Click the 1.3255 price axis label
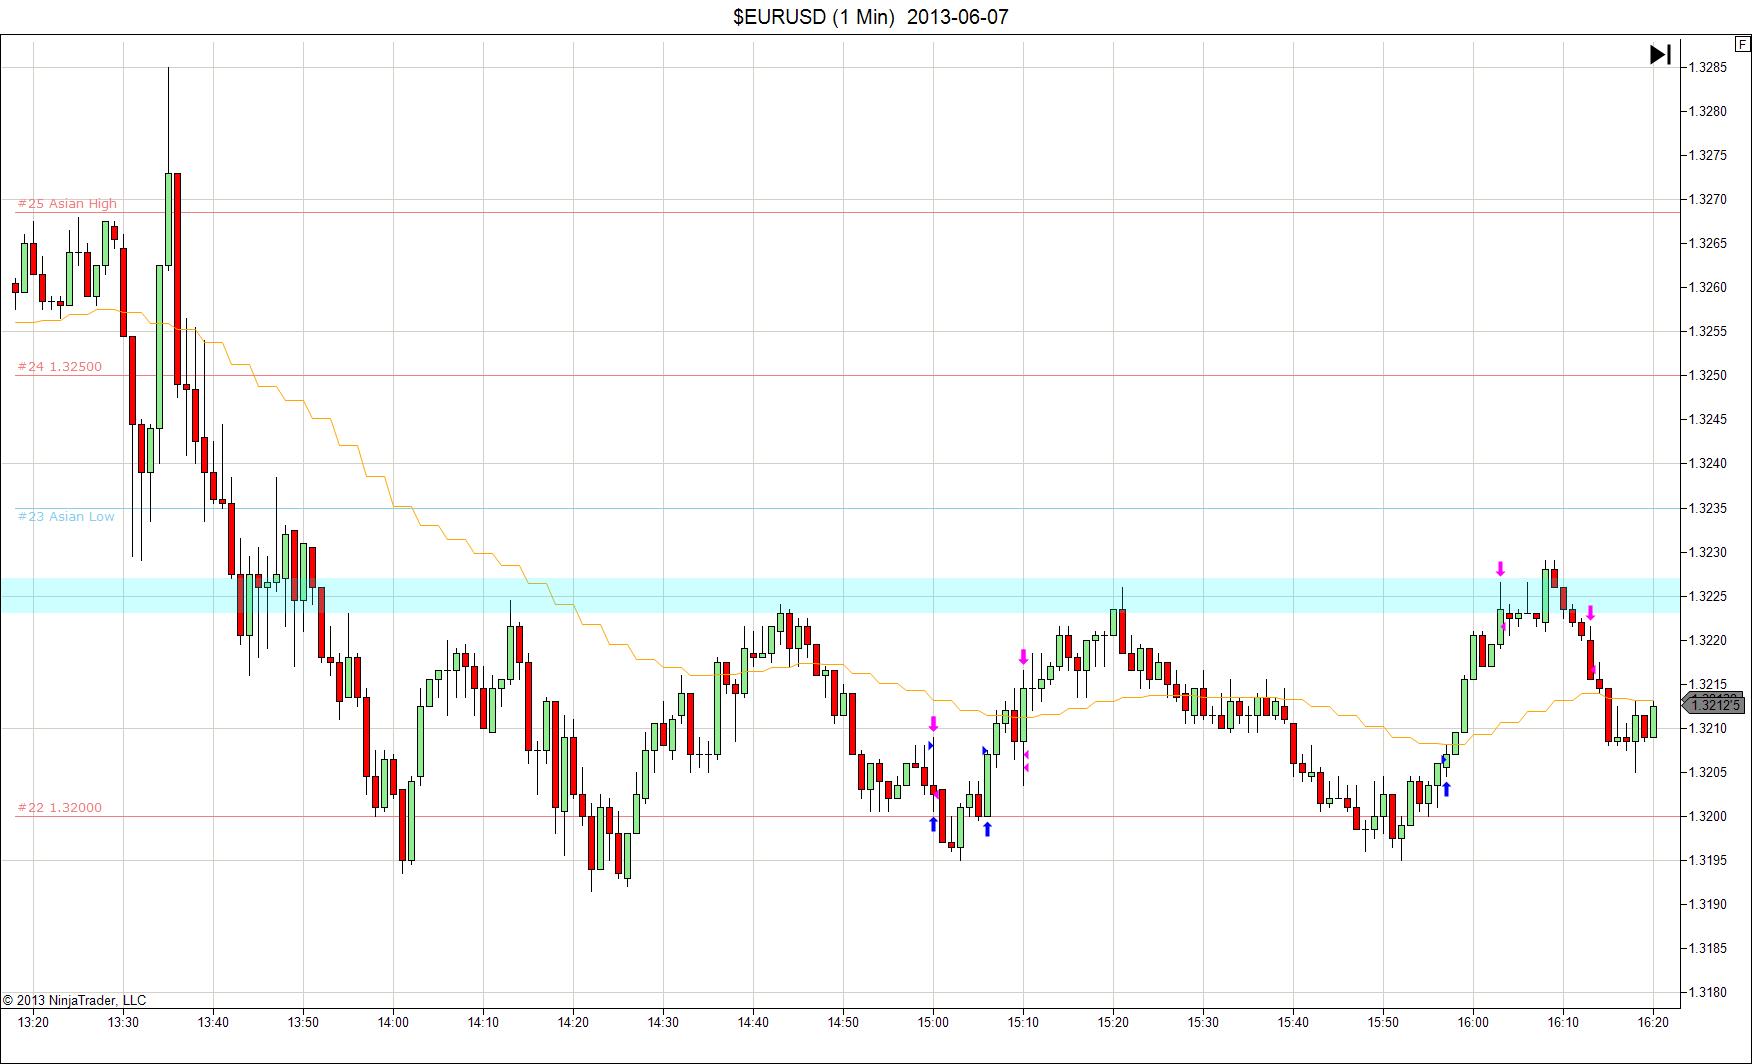The height and width of the screenshot is (1064, 1752). [x=1707, y=332]
